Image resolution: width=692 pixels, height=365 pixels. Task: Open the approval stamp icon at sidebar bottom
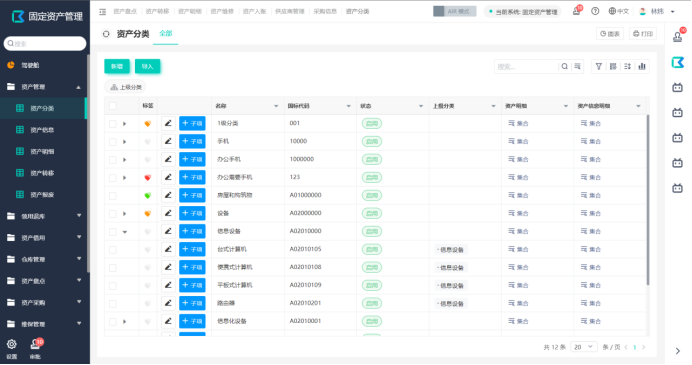pyautogui.click(x=35, y=344)
